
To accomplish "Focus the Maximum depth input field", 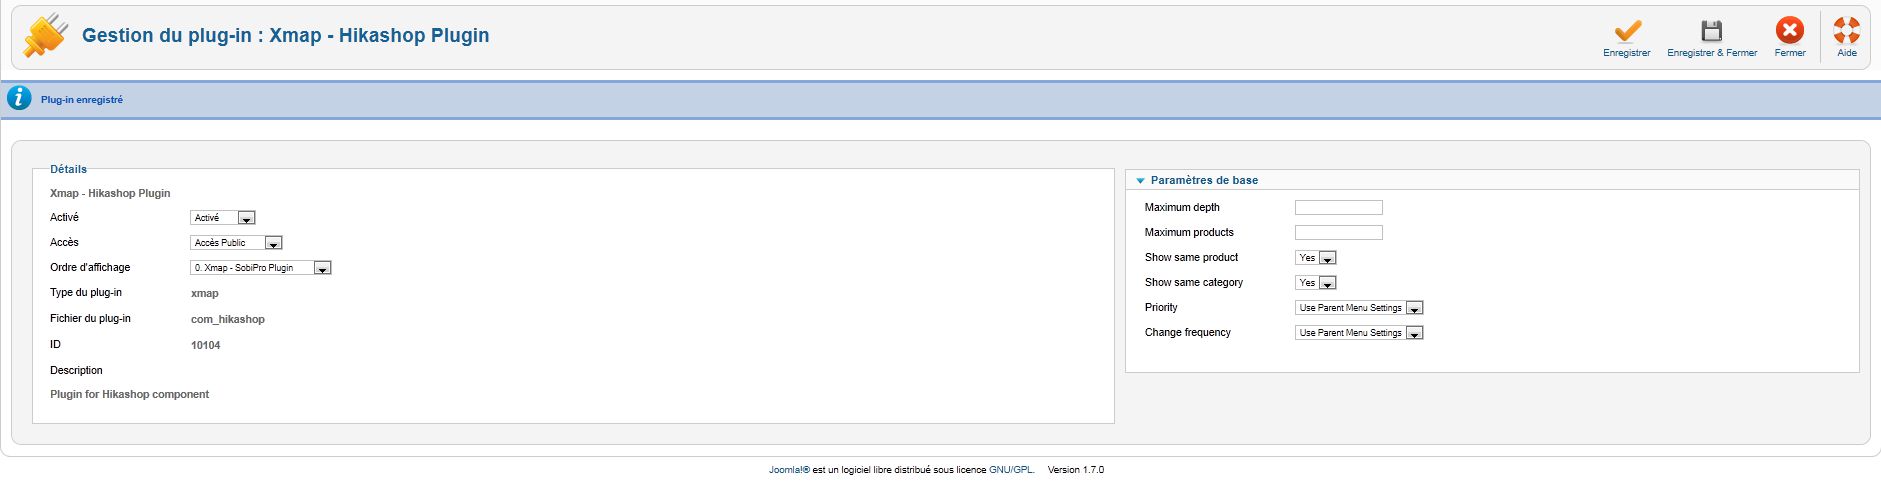I will click(1339, 207).
